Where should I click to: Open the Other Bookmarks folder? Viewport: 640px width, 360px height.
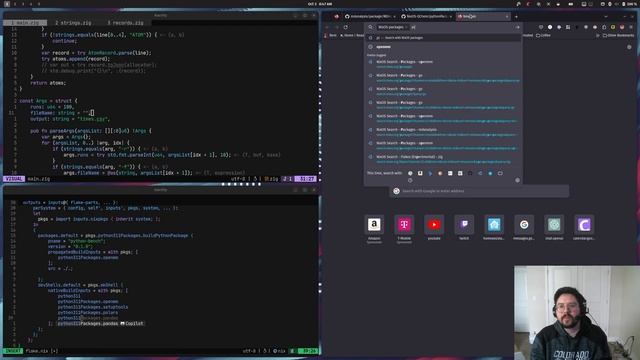coord(618,36)
